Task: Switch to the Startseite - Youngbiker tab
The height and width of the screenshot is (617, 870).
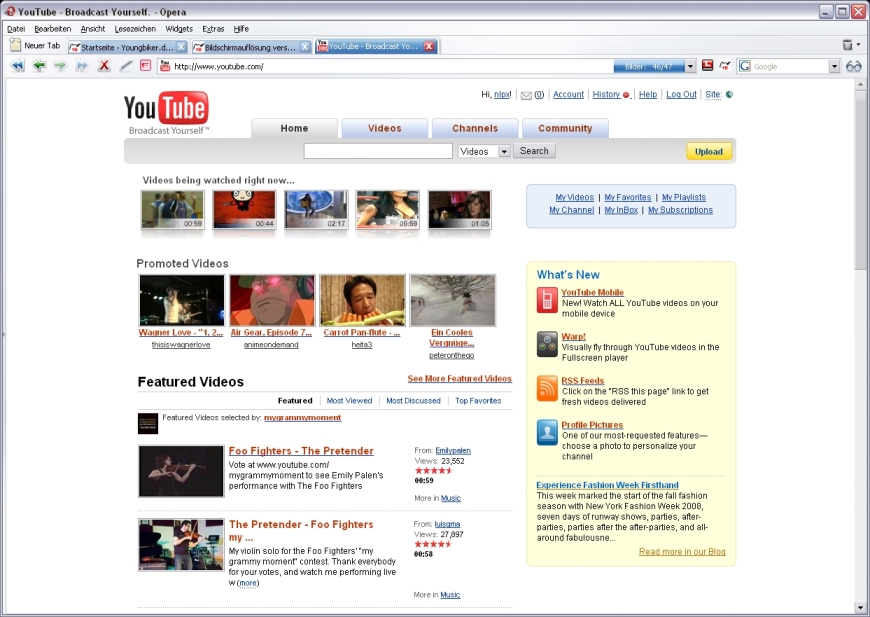Action: point(128,47)
